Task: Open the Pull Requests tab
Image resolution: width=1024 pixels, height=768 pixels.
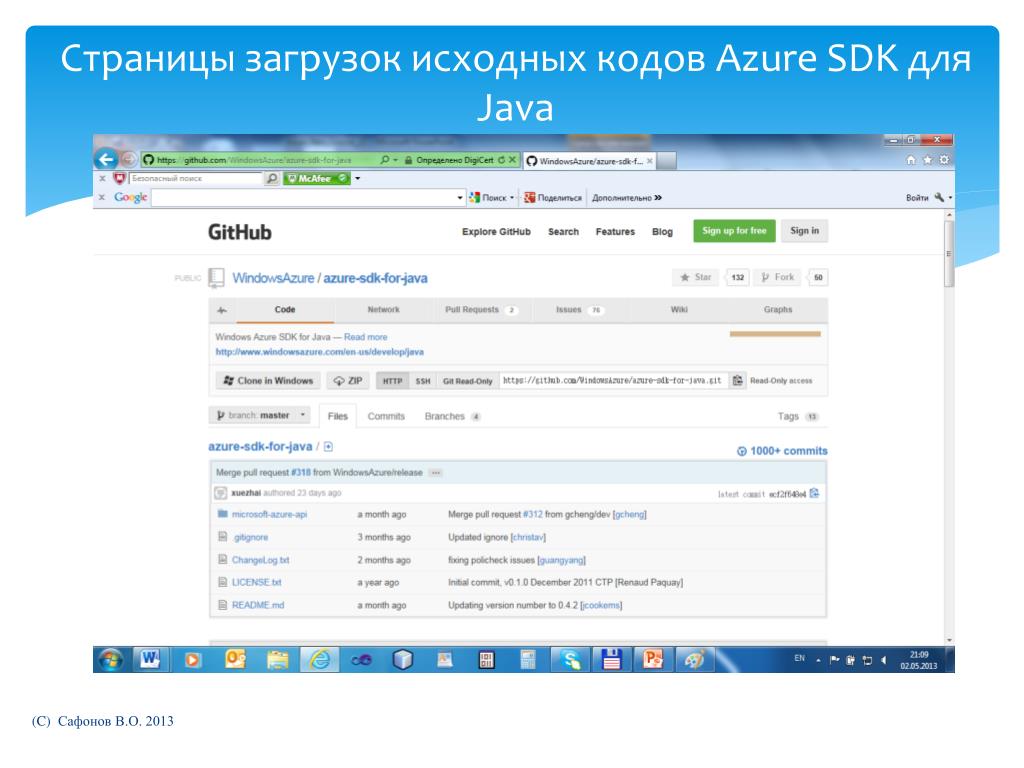Action: coord(481,310)
